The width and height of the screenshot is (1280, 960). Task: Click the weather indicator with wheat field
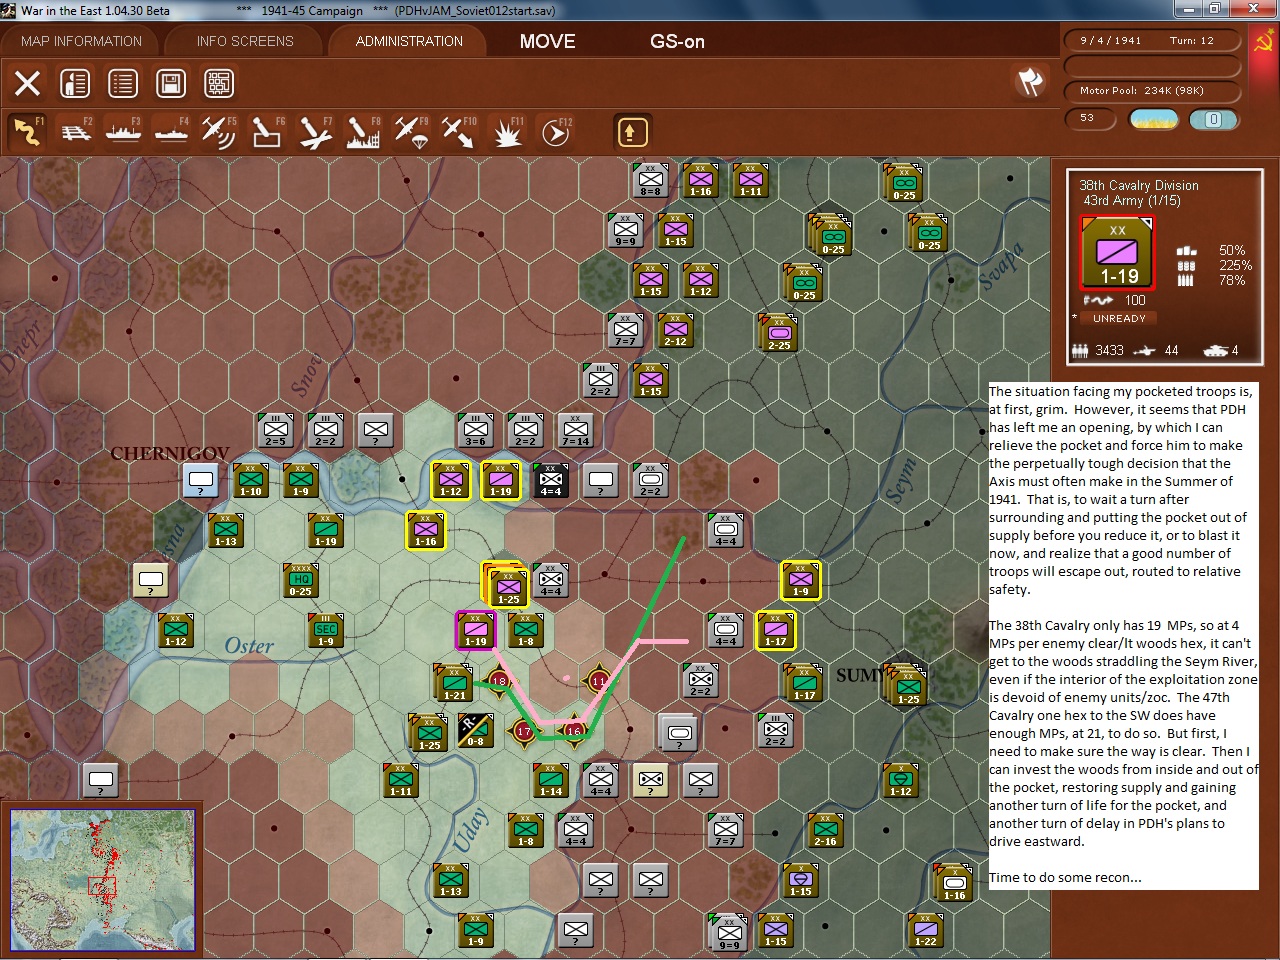click(1154, 119)
